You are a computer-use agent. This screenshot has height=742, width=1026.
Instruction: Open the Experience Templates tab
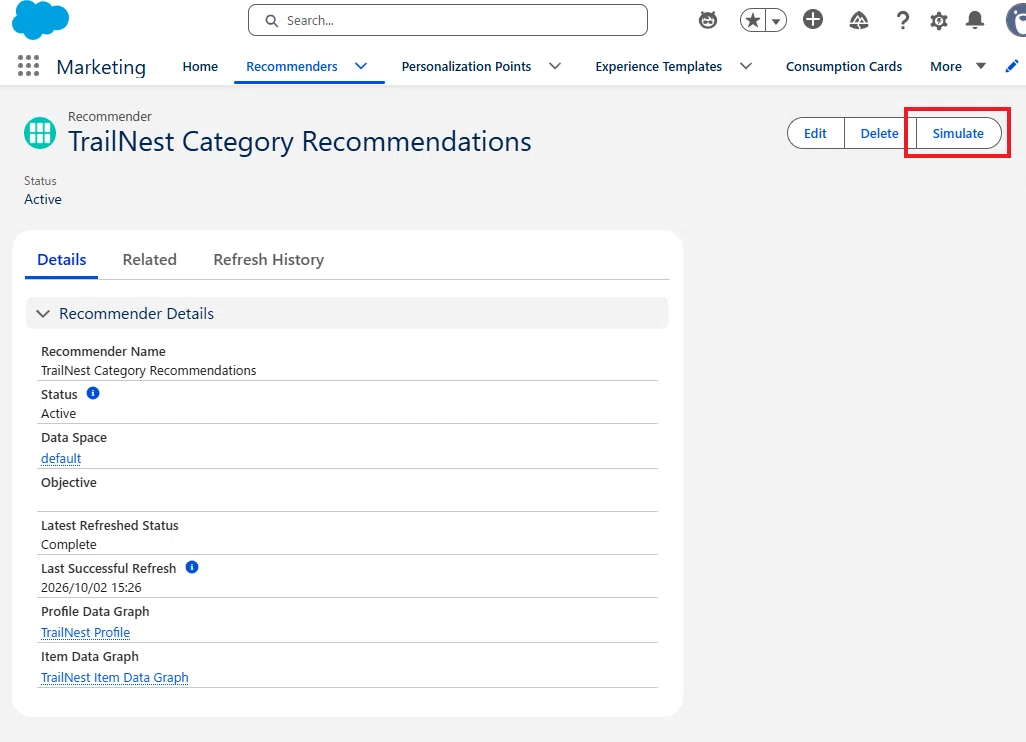point(658,66)
